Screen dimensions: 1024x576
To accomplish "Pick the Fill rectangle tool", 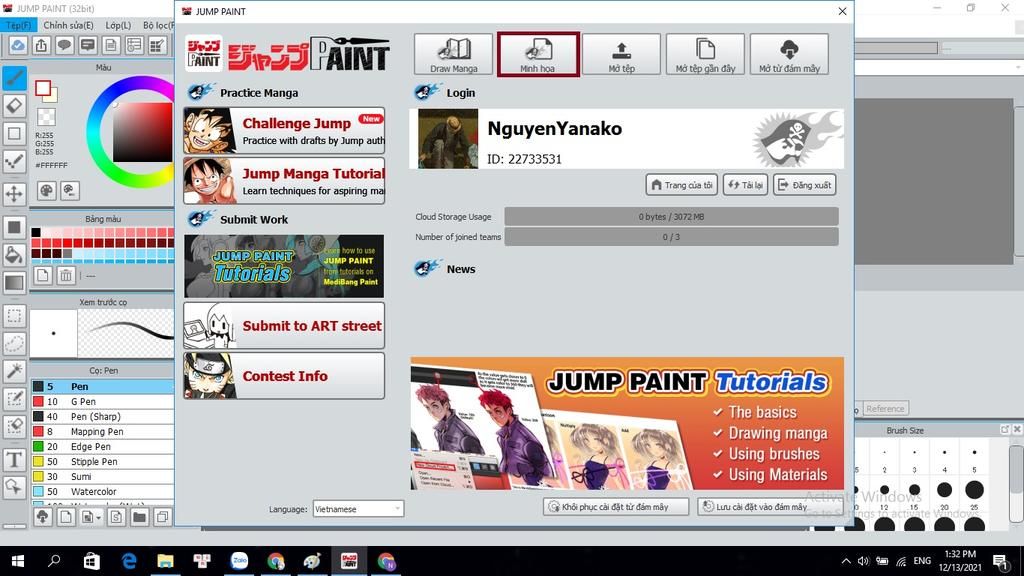I will click(14, 227).
